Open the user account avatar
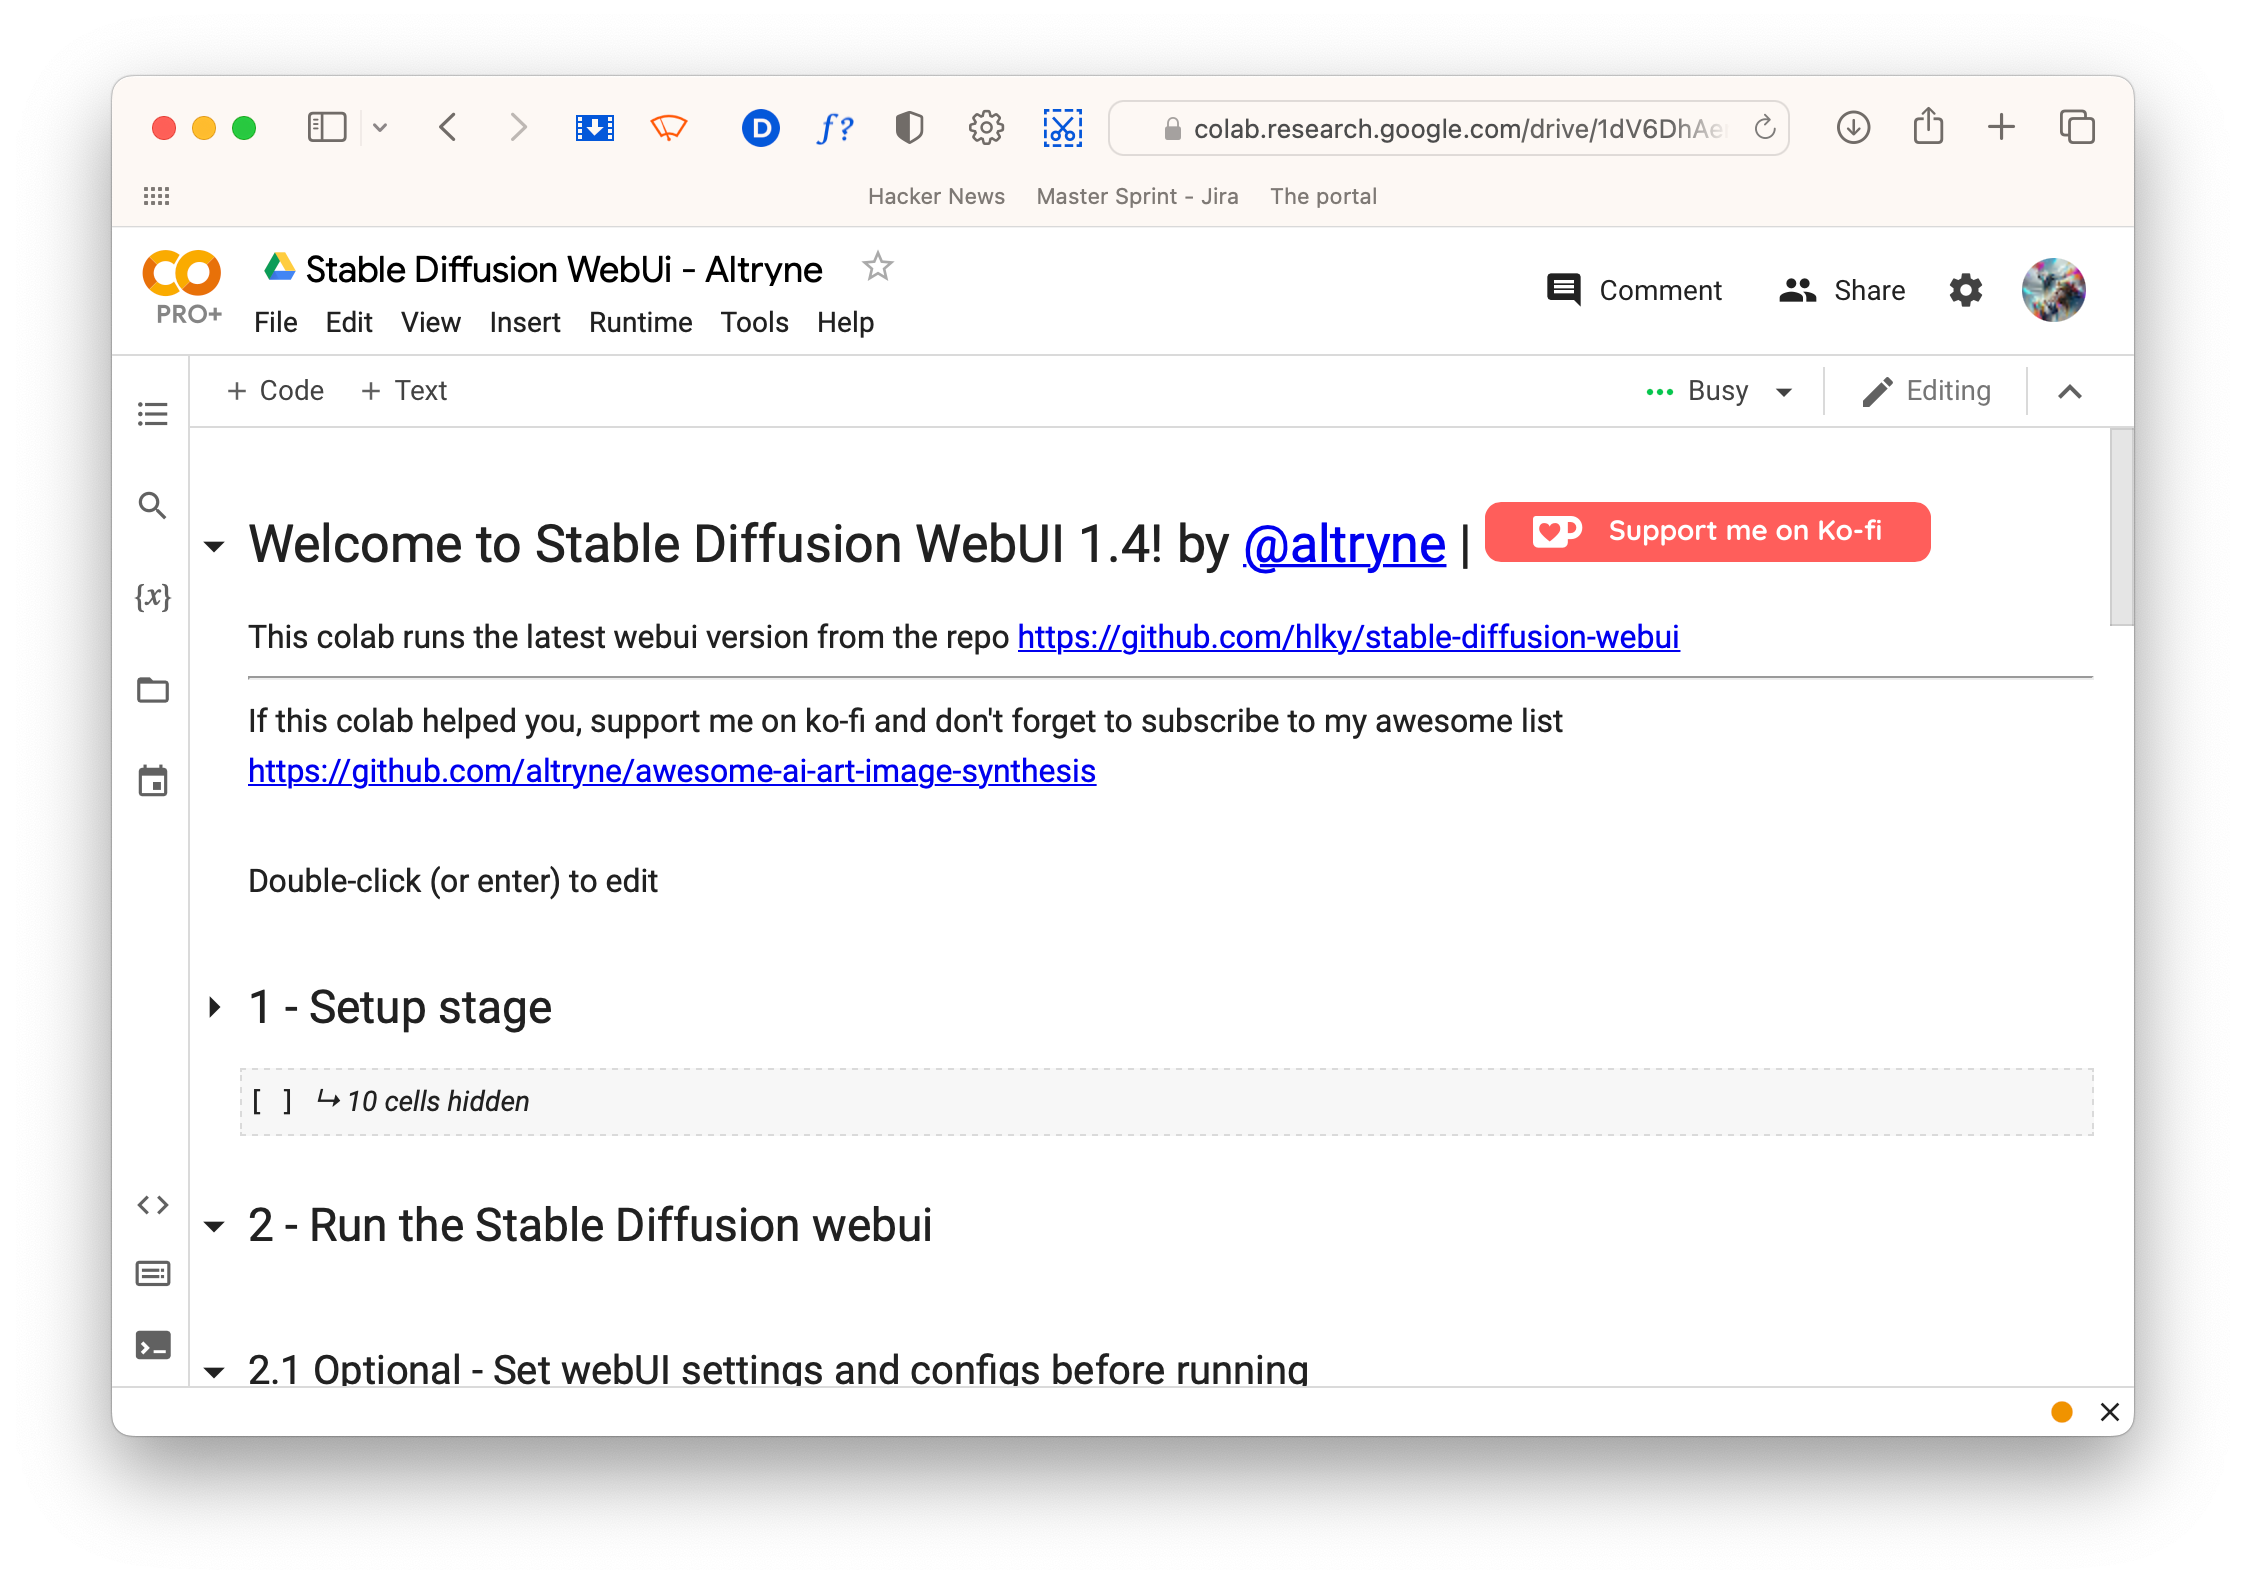 click(x=2053, y=290)
